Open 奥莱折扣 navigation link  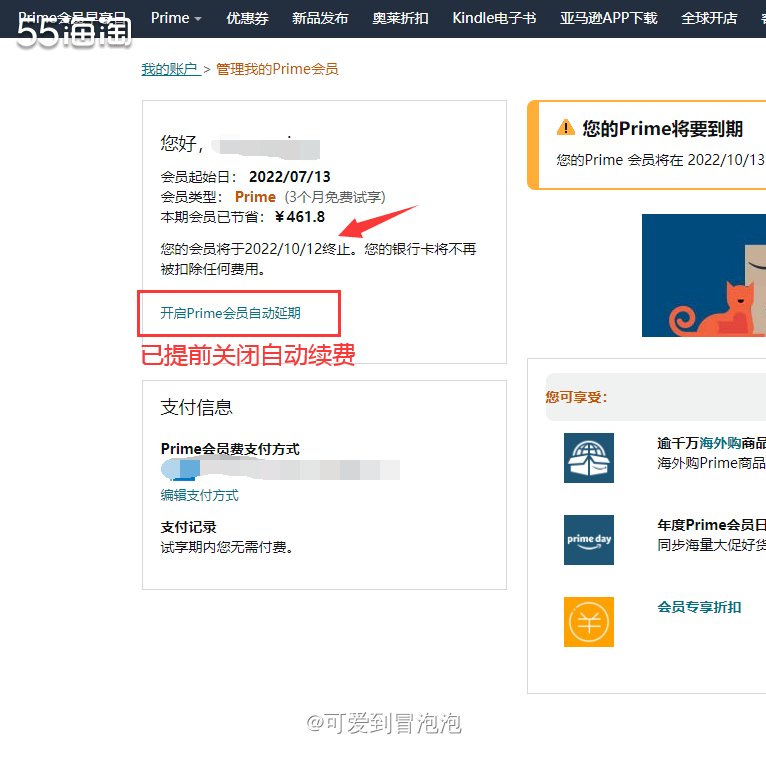[400, 18]
